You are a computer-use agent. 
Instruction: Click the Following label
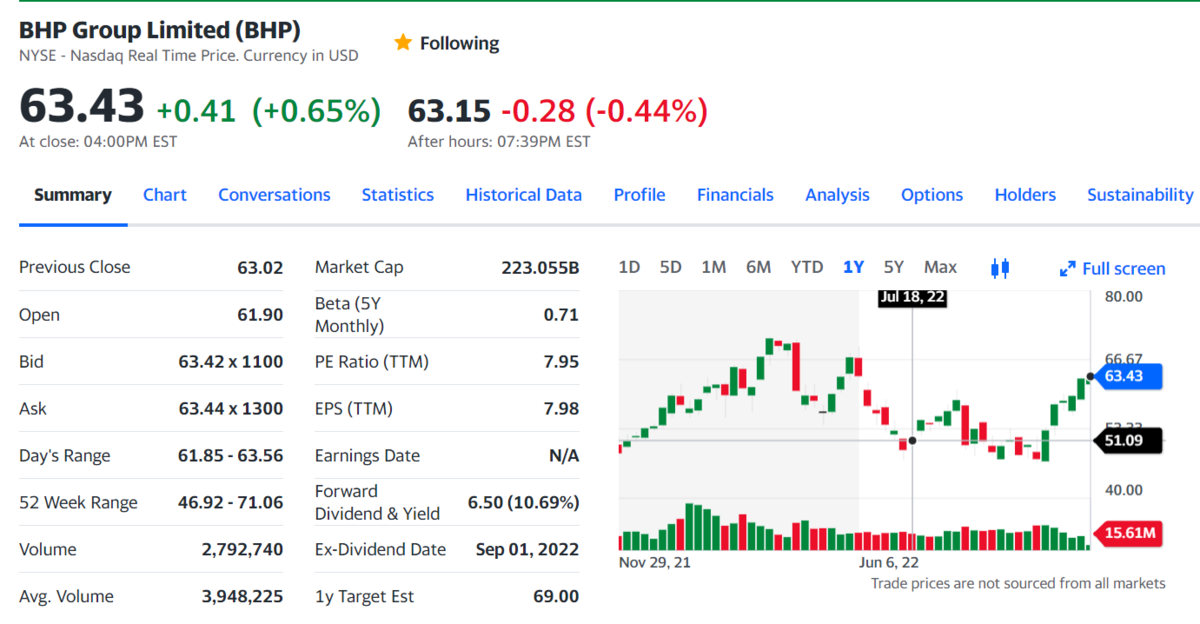pyautogui.click(x=459, y=43)
